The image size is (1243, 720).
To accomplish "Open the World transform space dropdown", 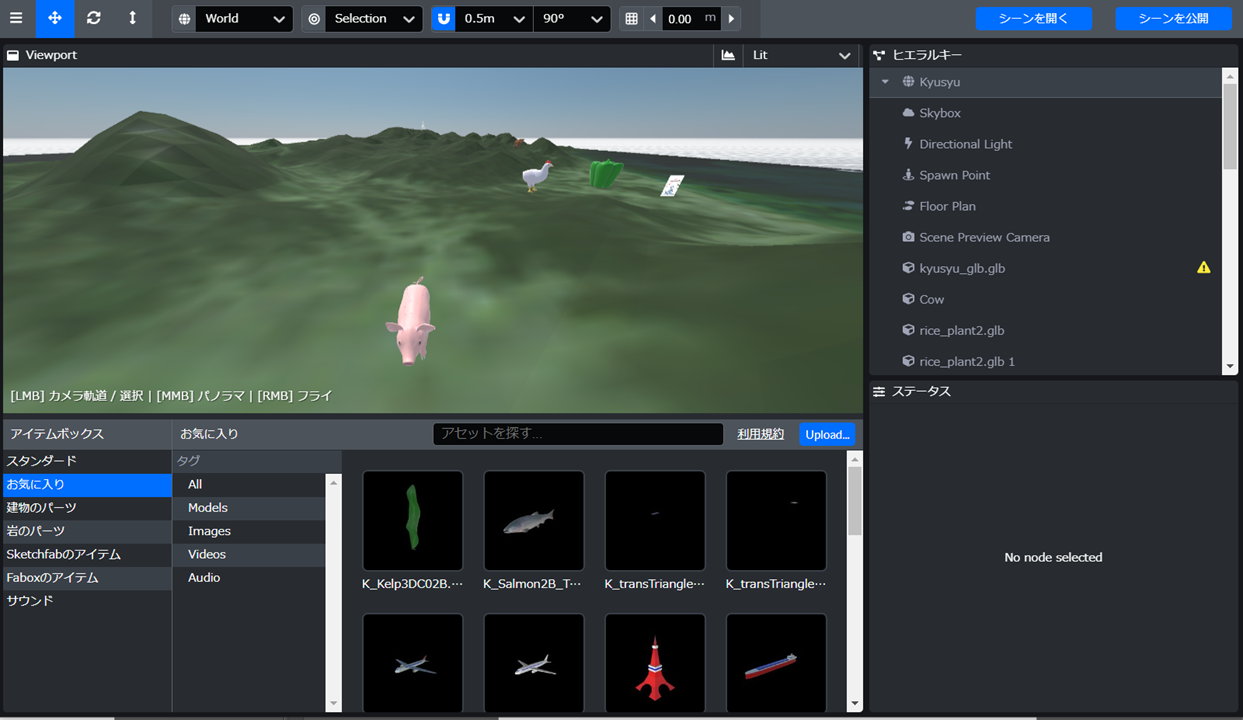I will pyautogui.click(x=244, y=19).
